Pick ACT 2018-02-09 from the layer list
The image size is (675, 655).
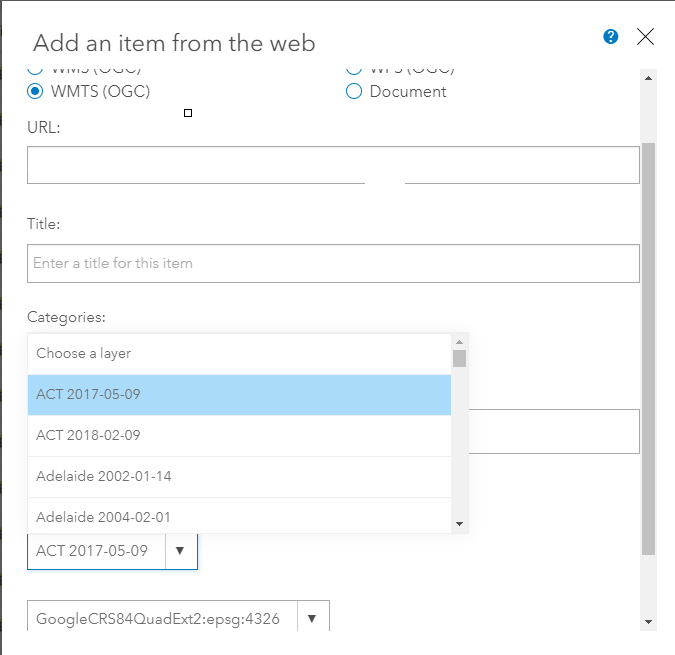click(239, 436)
